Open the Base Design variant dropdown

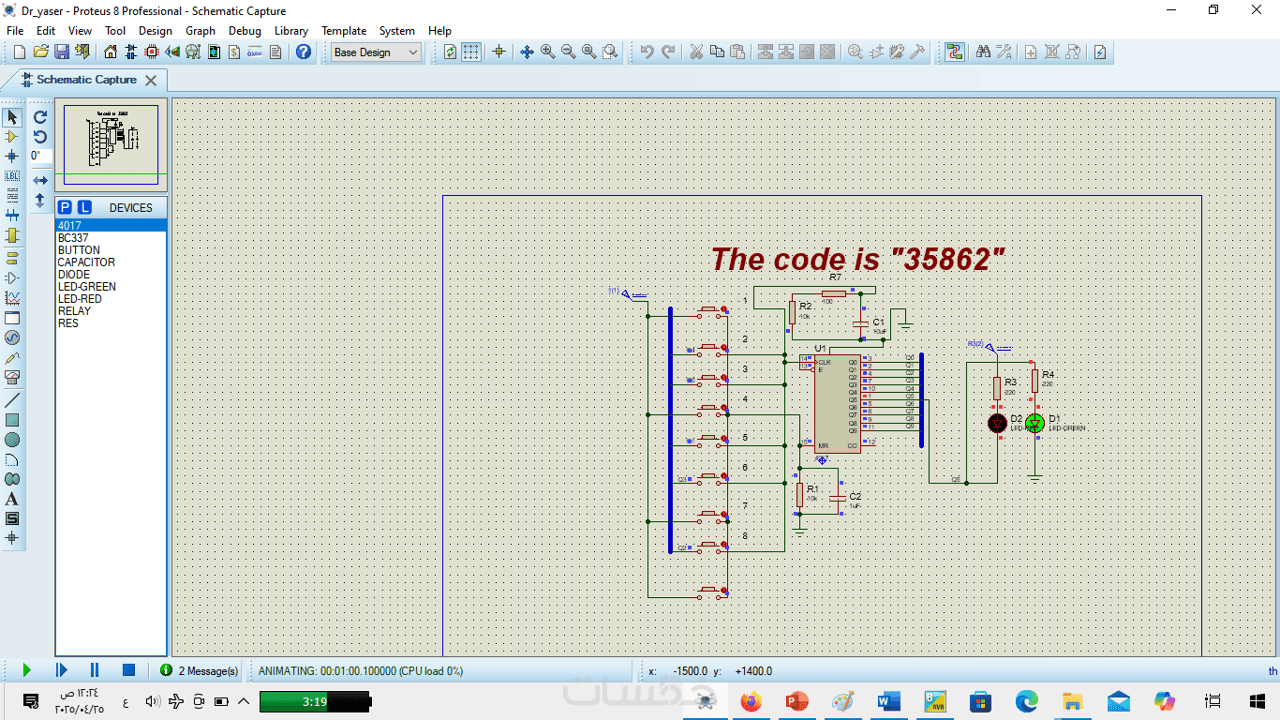(x=376, y=52)
